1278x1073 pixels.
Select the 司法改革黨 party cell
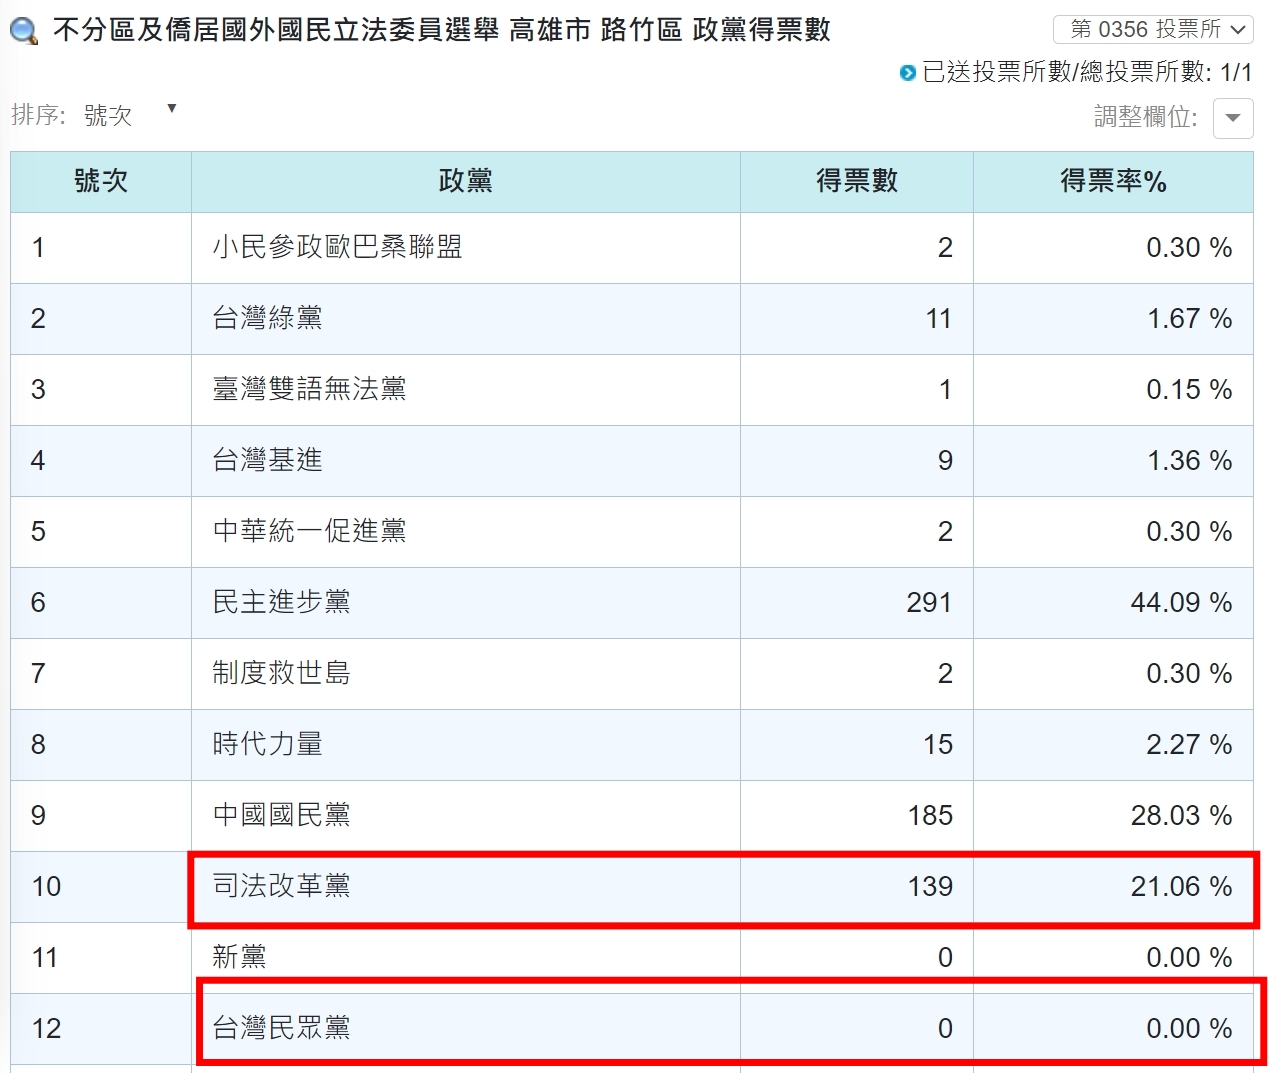(x=466, y=887)
